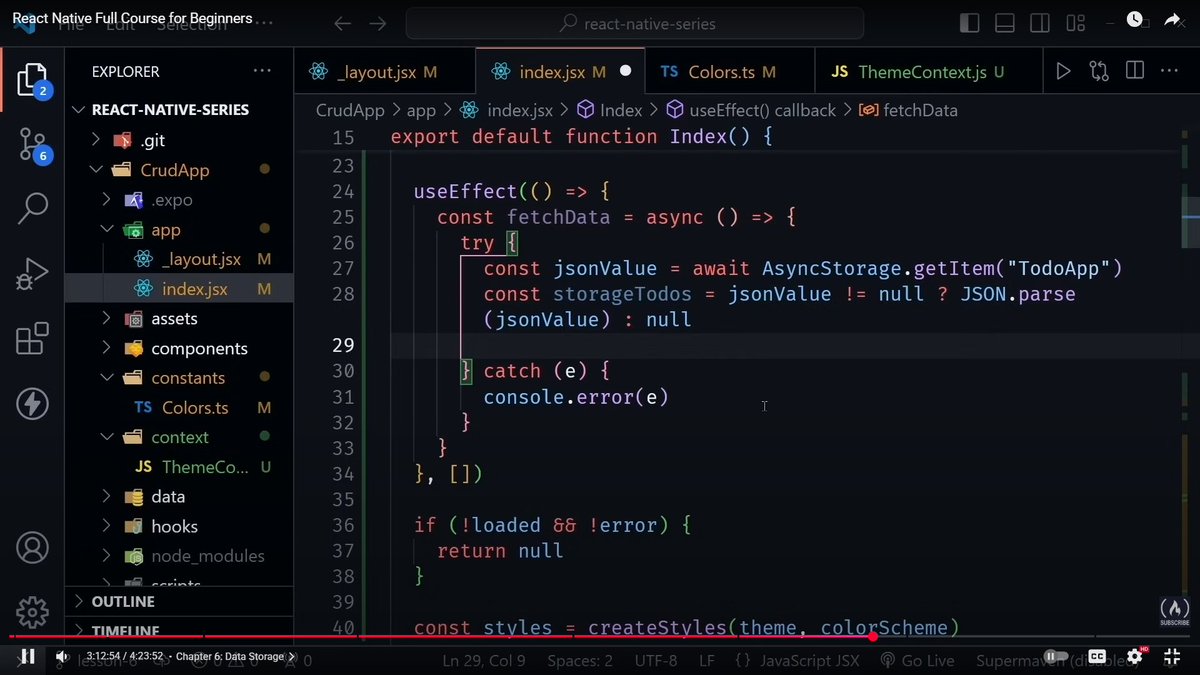Switch to the ThemeContext.js tab
Screen dimensions: 1200x675
(929, 71)
